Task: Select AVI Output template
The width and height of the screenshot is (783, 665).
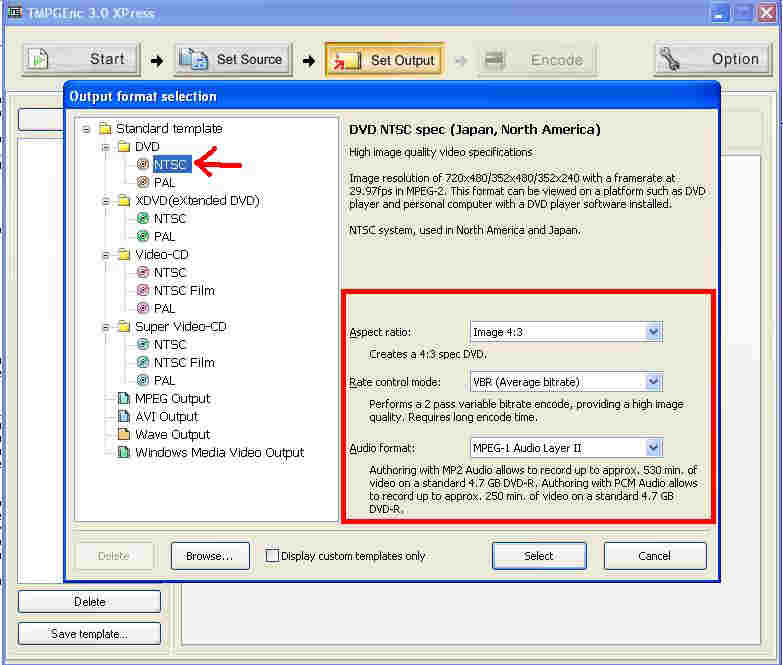Action: pyautogui.click(x=167, y=416)
